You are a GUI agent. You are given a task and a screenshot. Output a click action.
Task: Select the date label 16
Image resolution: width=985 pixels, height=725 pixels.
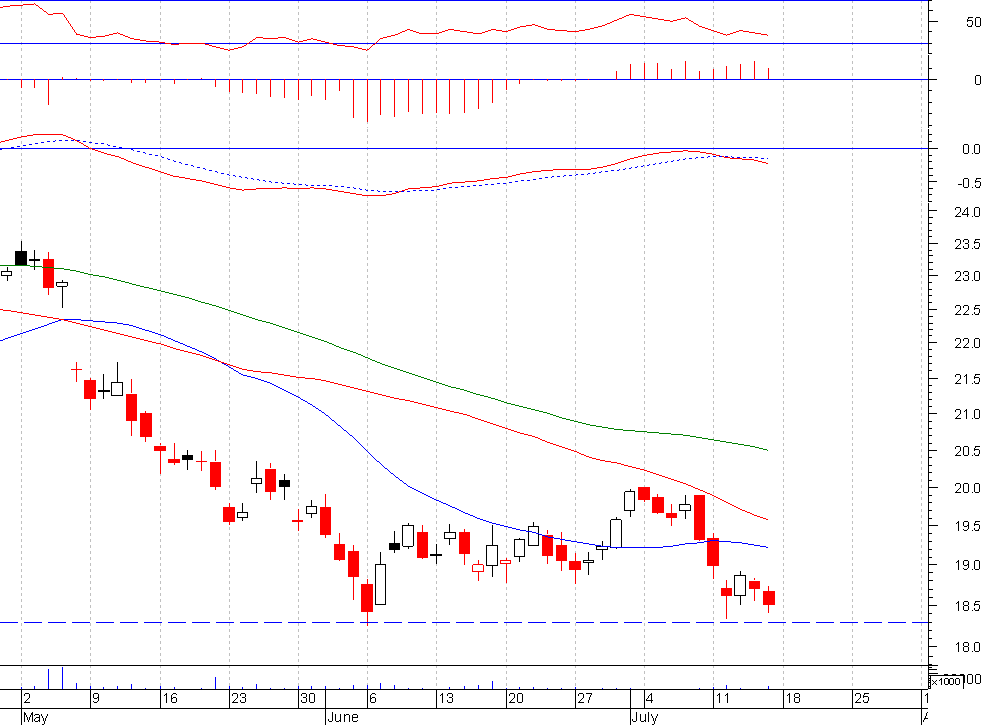[x=170, y=699]
